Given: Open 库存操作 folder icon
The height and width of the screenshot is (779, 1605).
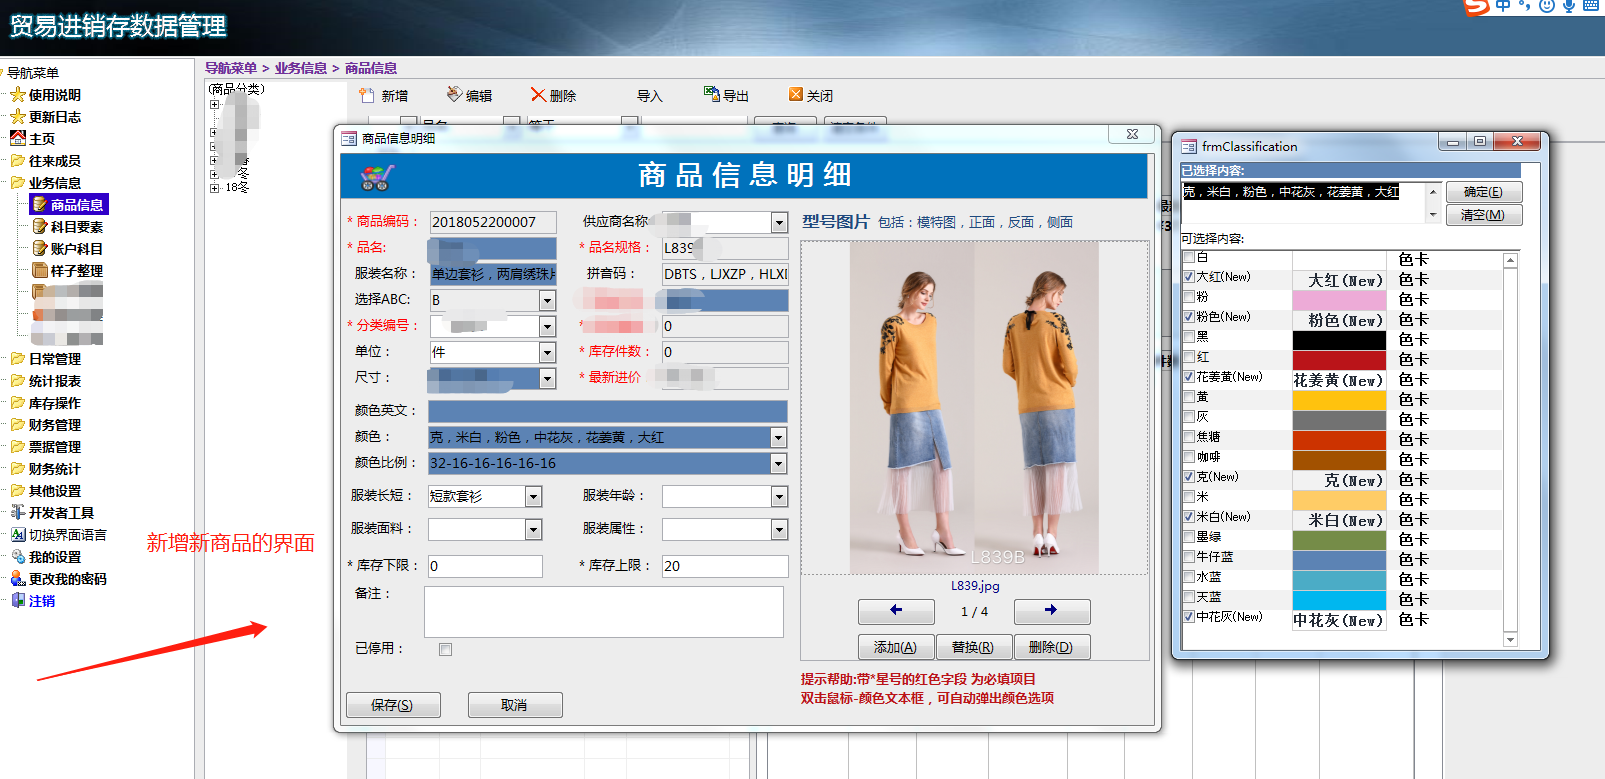Looking at the screenshot, I should point(18,402).
